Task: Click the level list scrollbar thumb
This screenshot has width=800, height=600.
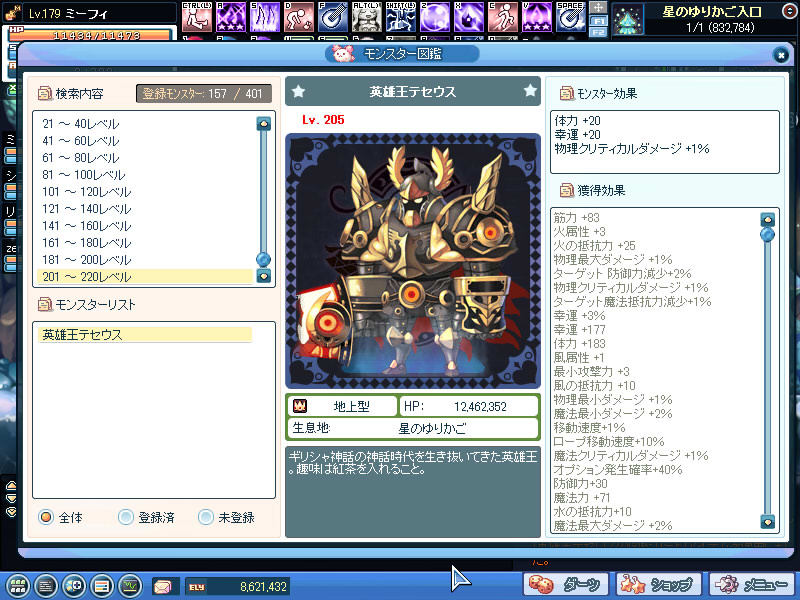Action: click(x=263, y=259)
